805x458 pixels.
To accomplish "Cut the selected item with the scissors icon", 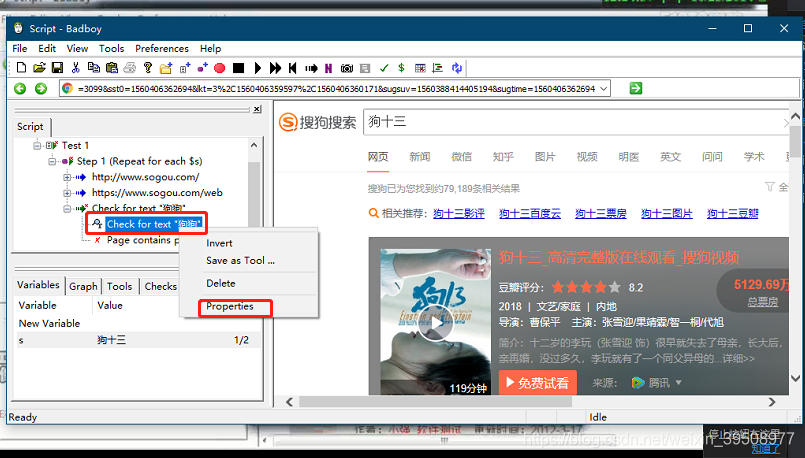I will (x=75, y=67).
